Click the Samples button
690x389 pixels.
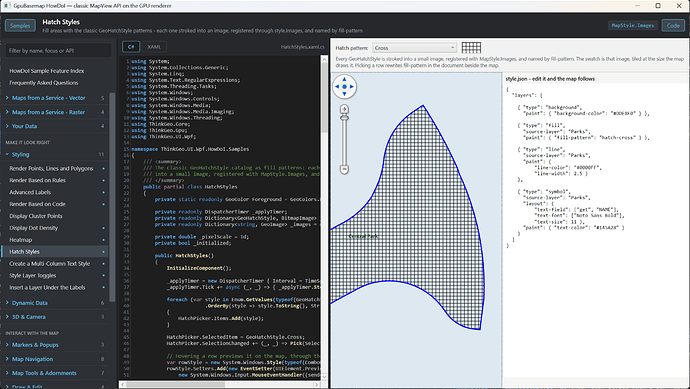point(20,26)
